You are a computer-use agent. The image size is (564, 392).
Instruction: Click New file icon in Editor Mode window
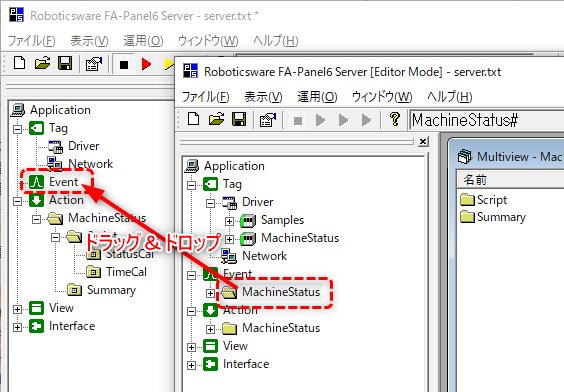tap(194, 119)
